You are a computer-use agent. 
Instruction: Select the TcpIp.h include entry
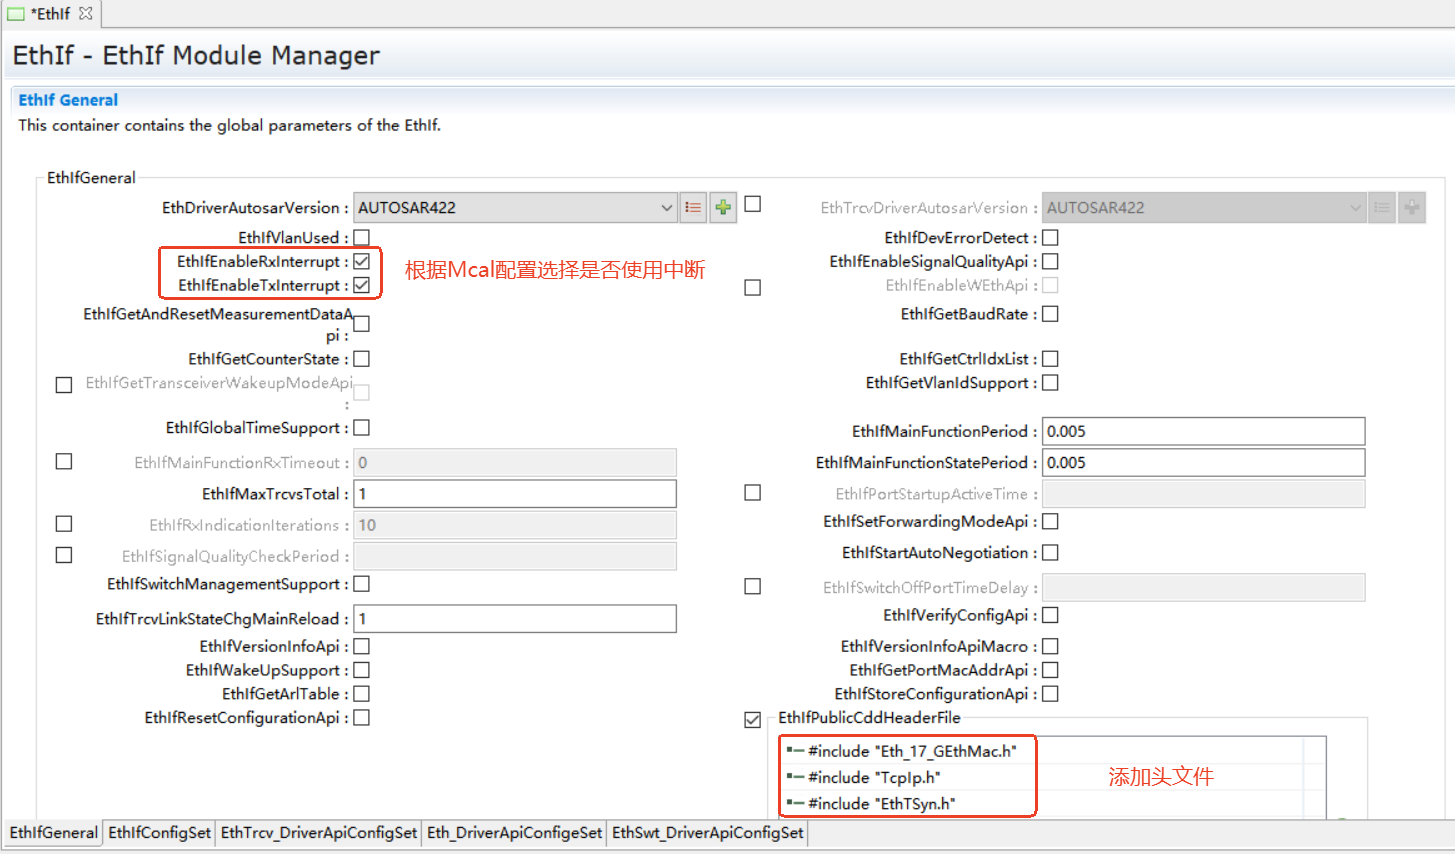[x=873, y=777]
